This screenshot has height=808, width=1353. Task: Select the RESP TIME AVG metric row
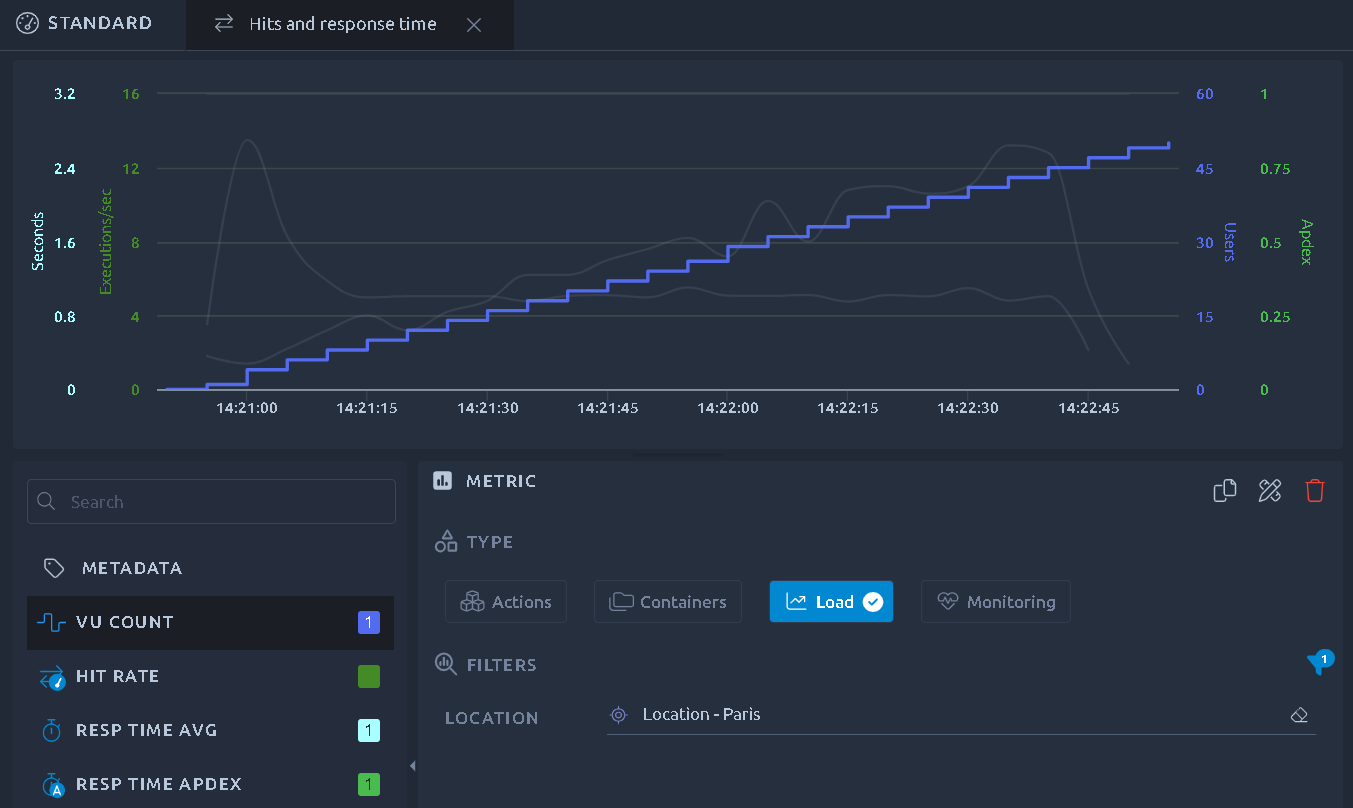tap(210, 731)
